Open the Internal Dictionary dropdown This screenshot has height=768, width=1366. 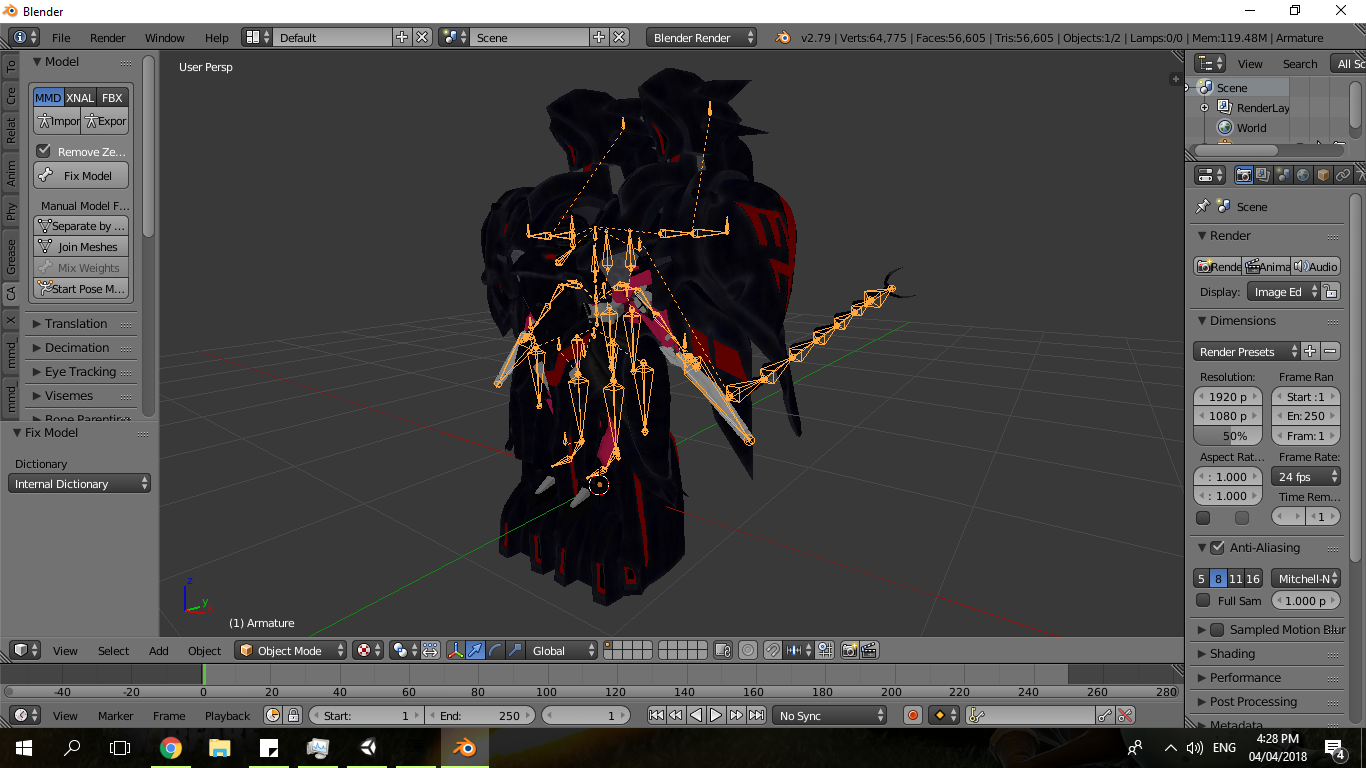tap(80, 483)
